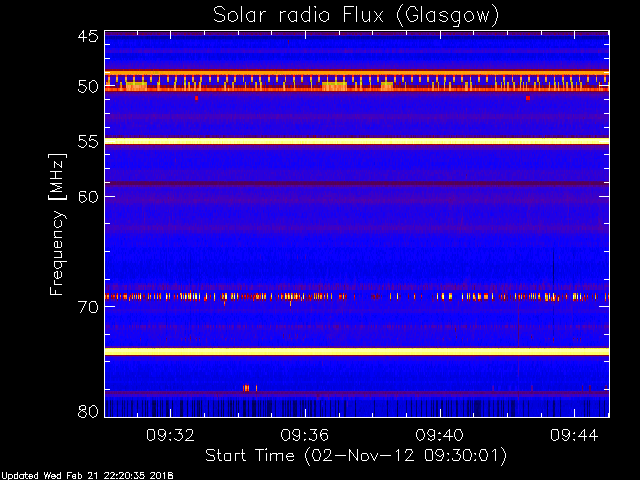Click the red marker below 50 MHz near 09:33

[x=196, y=98]
